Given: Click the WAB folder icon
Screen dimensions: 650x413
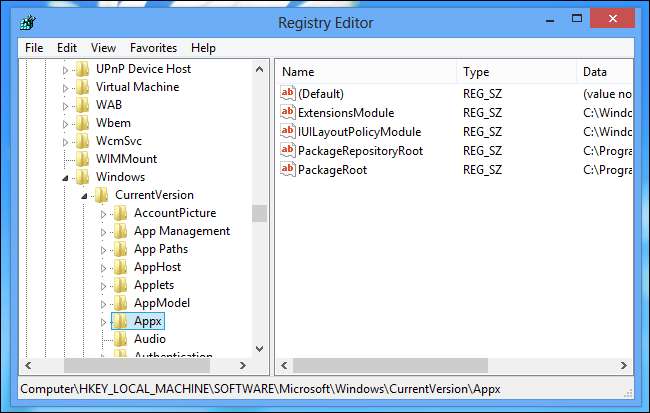Looking at the screenshot, I should (83, 105).
